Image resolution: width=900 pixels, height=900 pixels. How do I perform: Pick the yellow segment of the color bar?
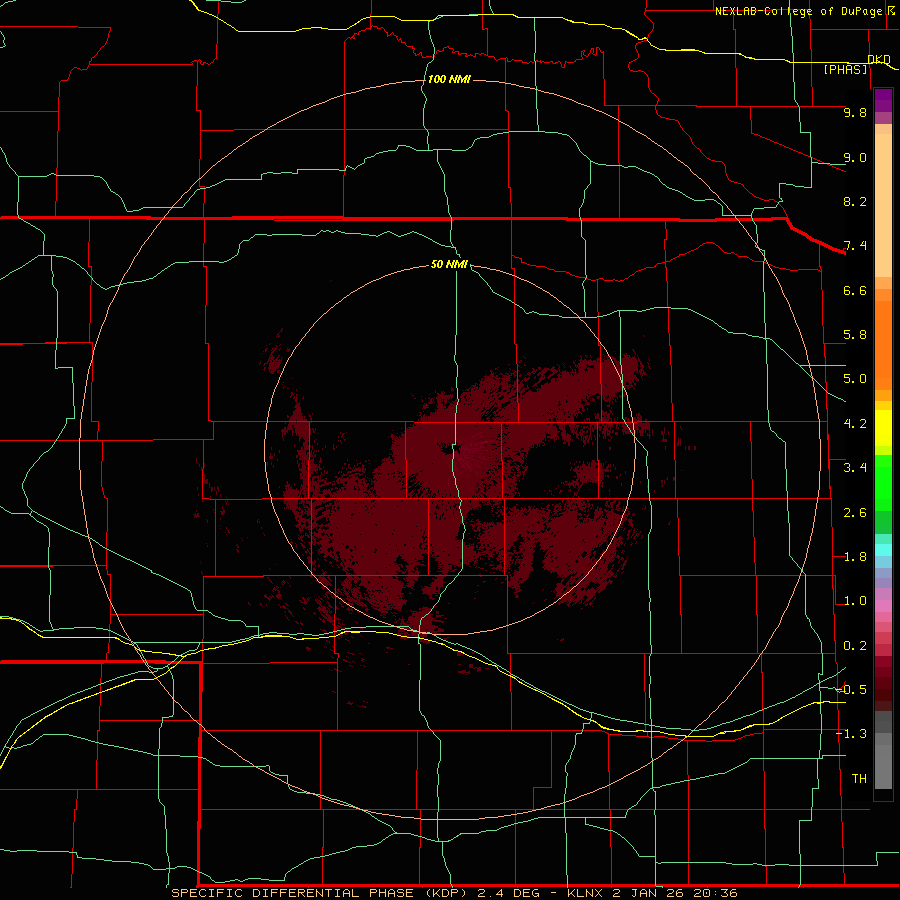(883, 428)
